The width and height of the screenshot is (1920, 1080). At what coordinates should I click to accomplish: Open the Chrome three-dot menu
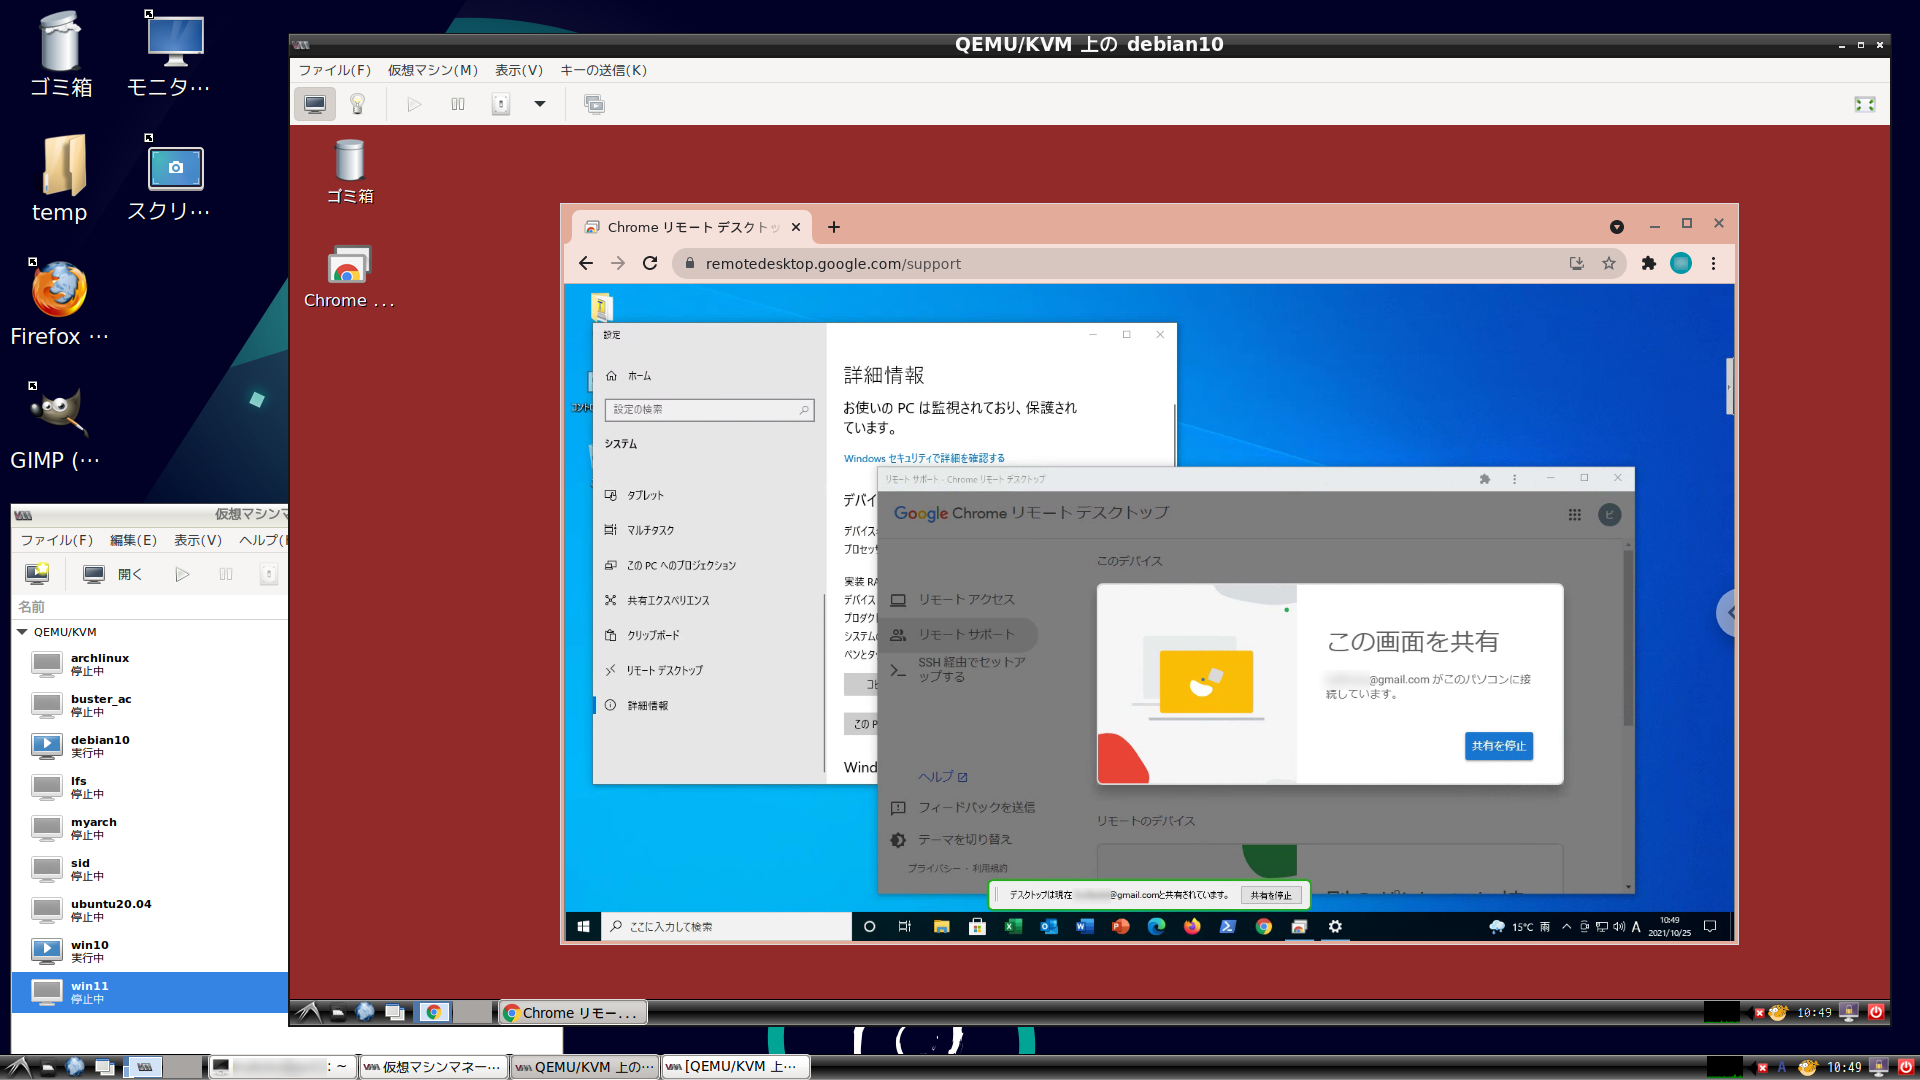coord(1713,263)
